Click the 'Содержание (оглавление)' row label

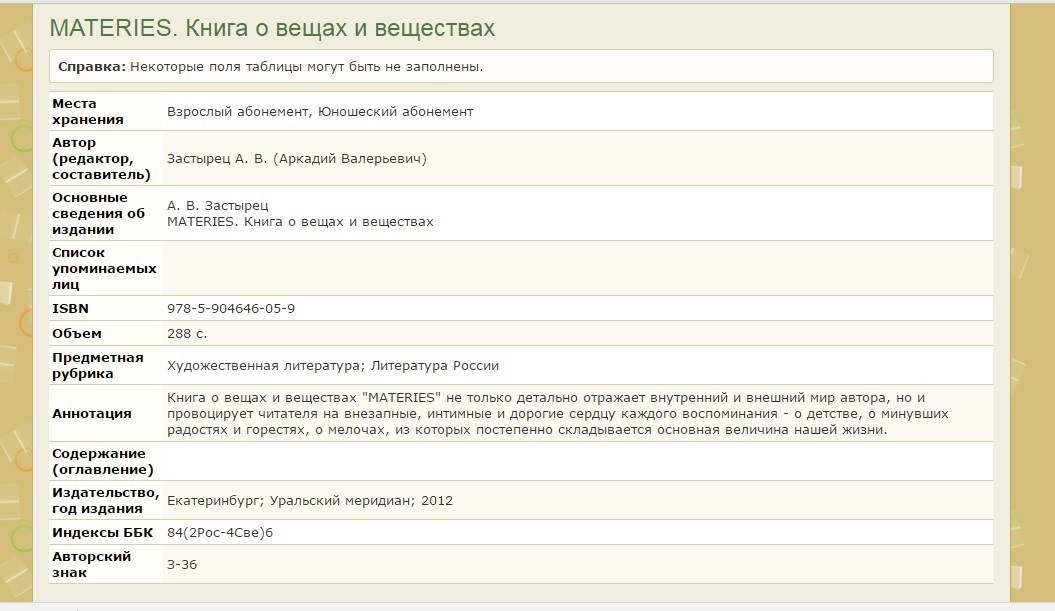(102, 461)
